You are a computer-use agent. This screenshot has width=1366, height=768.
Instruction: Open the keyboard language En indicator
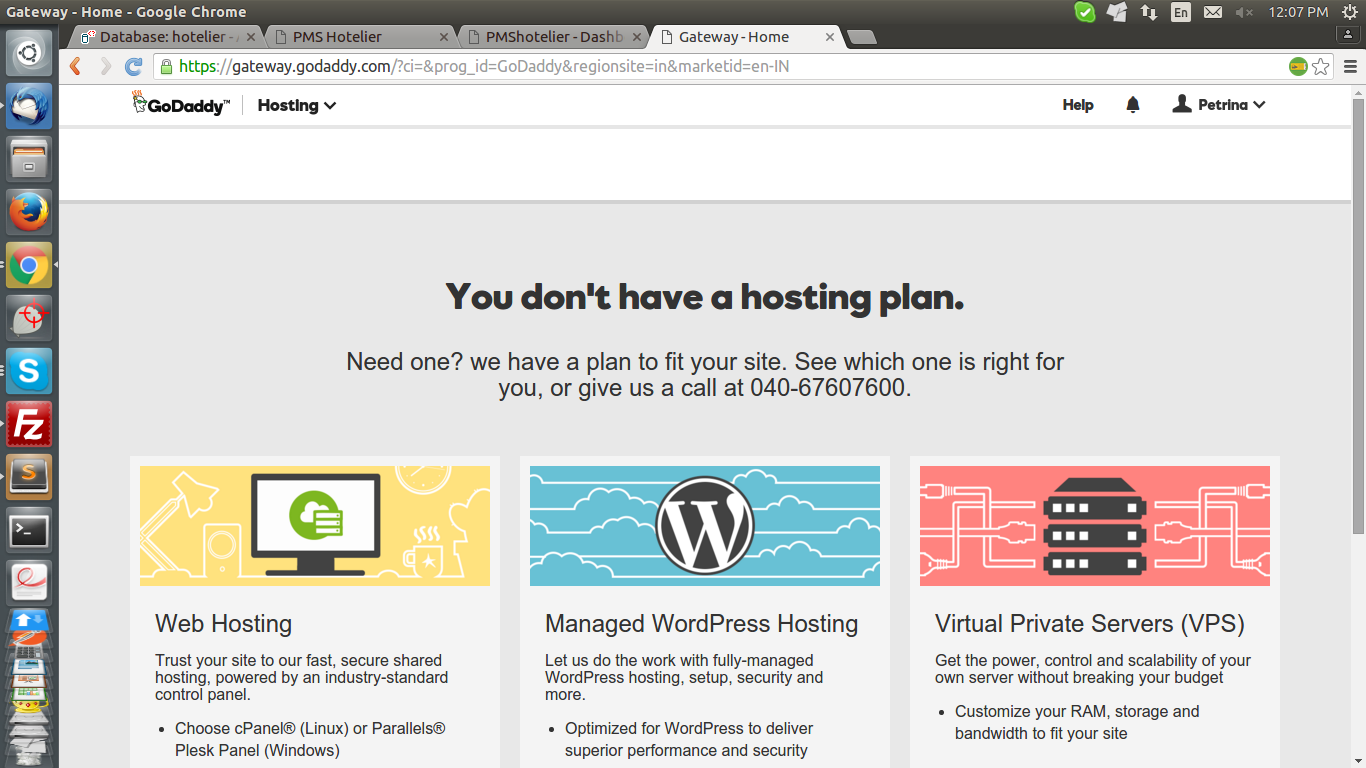coord(1181,12)
